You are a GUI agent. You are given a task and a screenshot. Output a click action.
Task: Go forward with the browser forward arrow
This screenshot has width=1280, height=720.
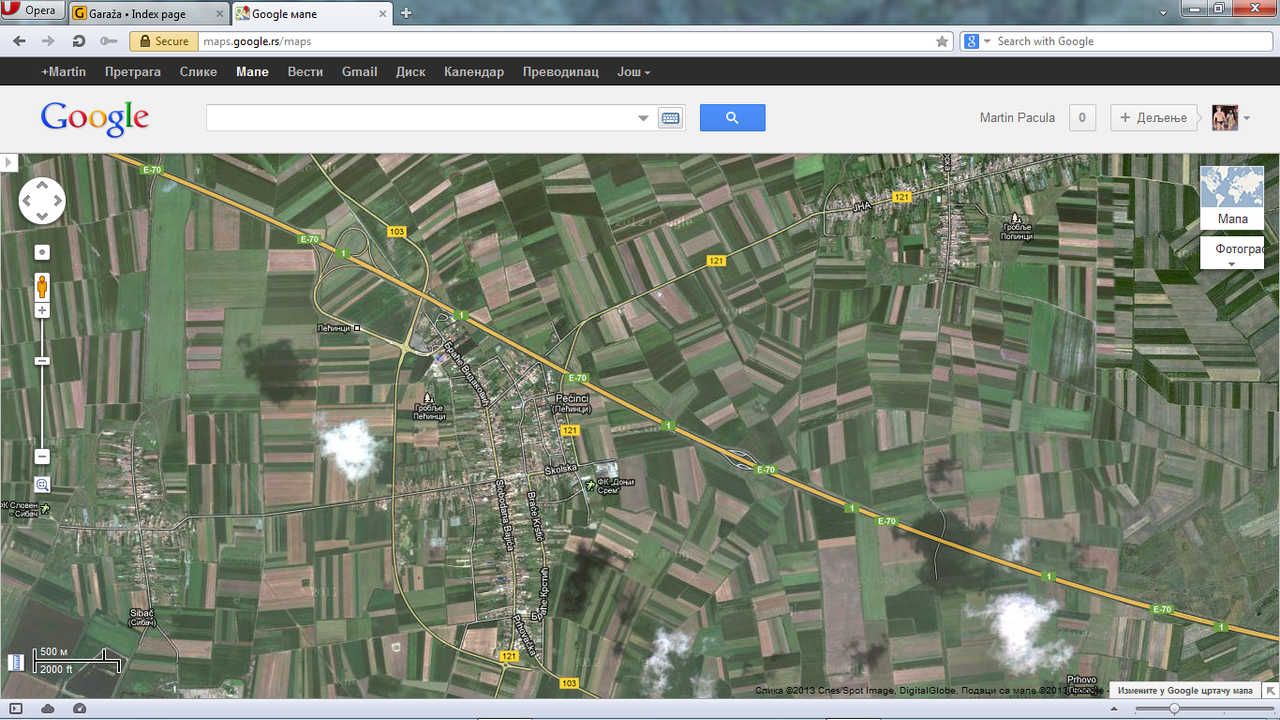48,41
